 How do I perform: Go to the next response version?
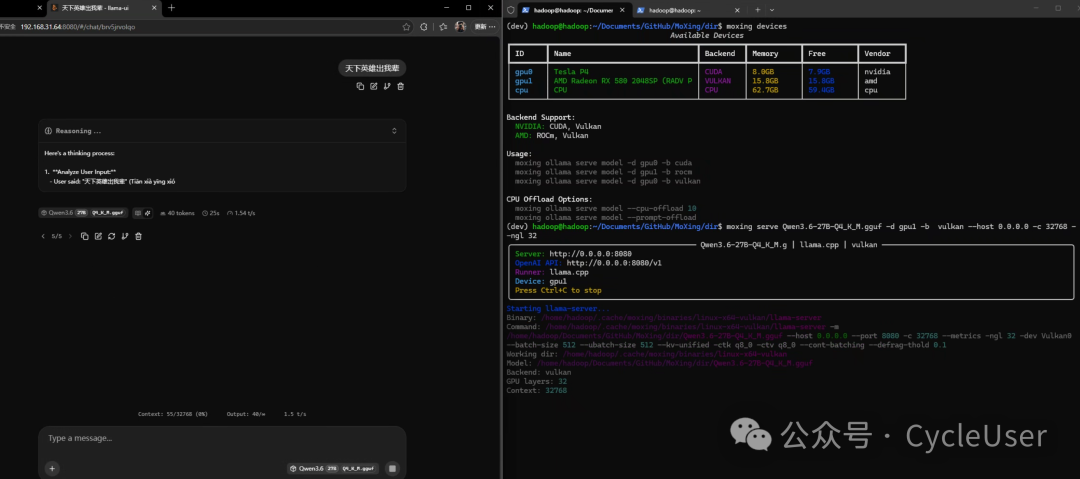[70, 236]
